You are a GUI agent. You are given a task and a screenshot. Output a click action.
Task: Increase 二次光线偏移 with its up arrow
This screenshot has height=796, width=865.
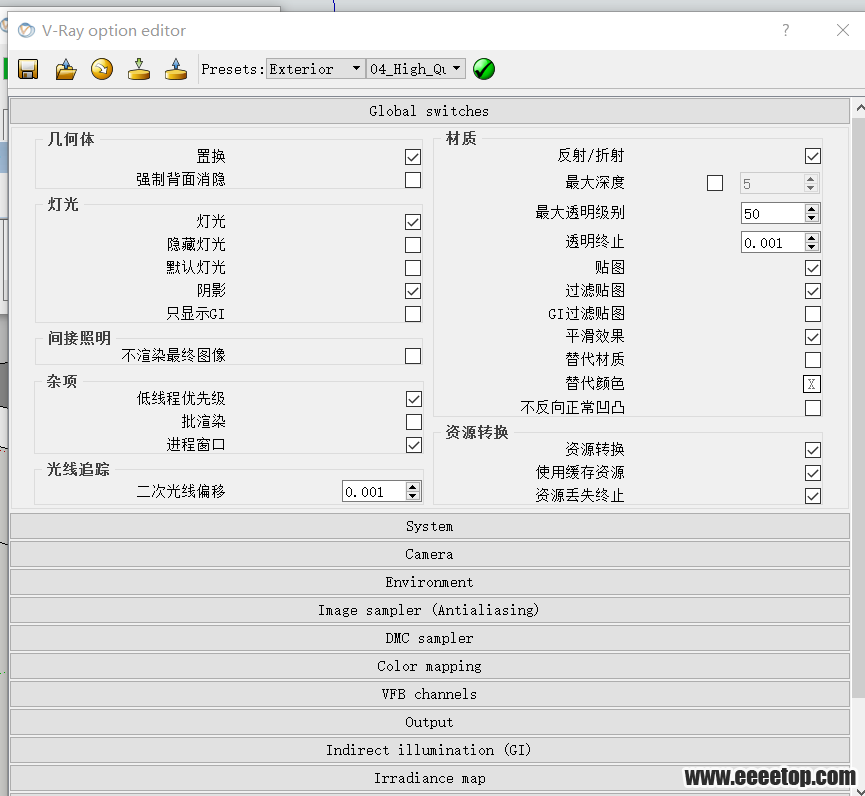coord(413,487)
